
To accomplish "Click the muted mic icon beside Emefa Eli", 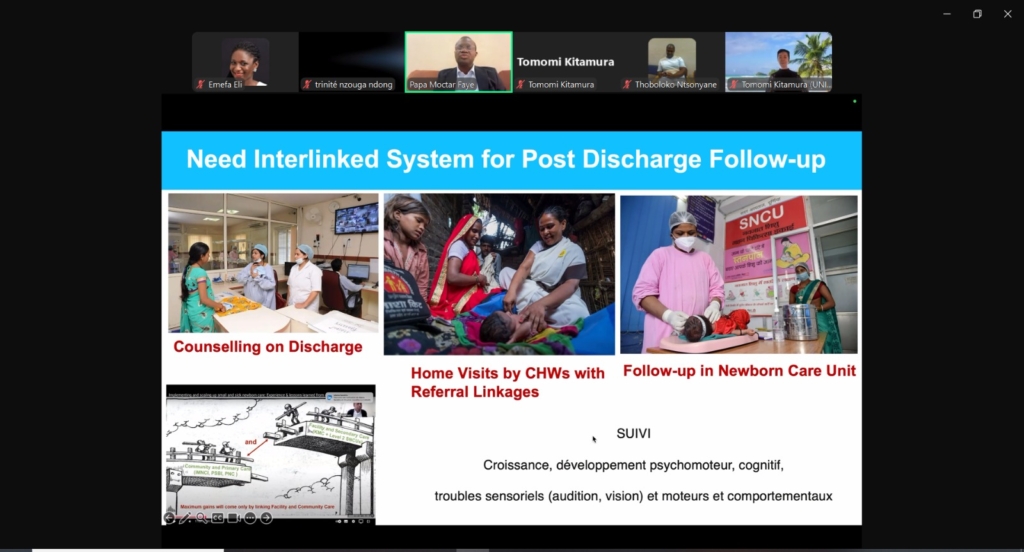I will coord(200,85).
